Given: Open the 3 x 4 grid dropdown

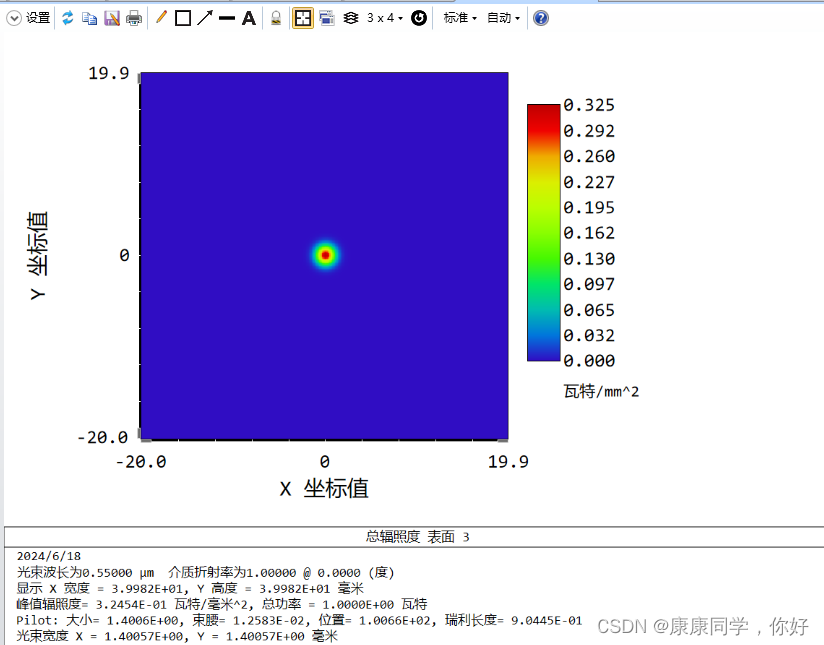Looking at the screenshot, I should click(x=385, y=18).
